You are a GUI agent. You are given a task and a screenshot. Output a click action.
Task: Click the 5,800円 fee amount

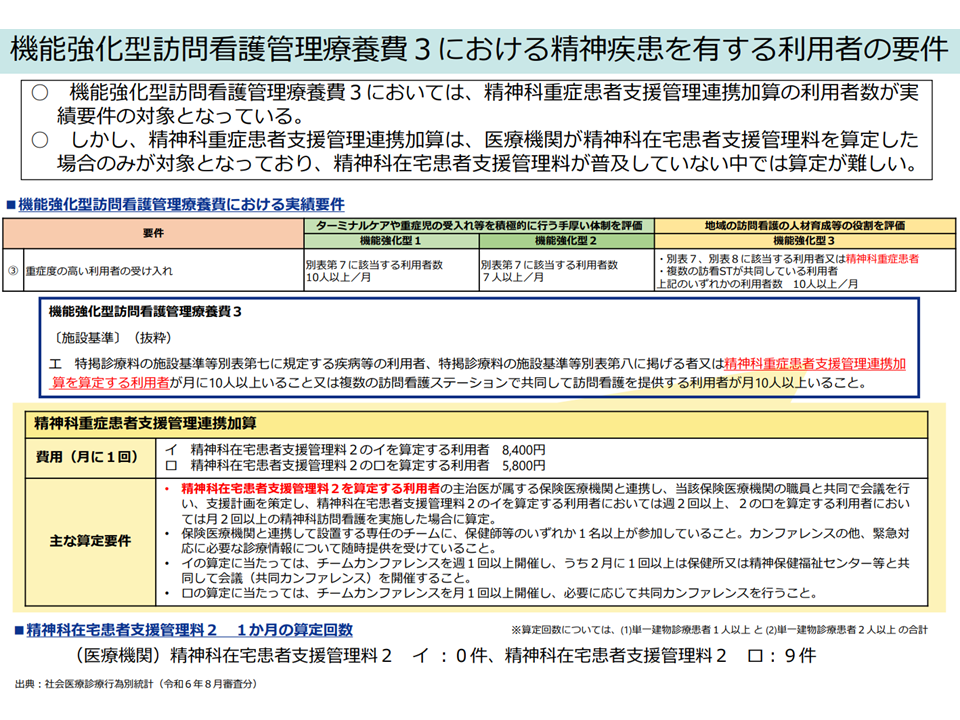click(x=524, y=465)
